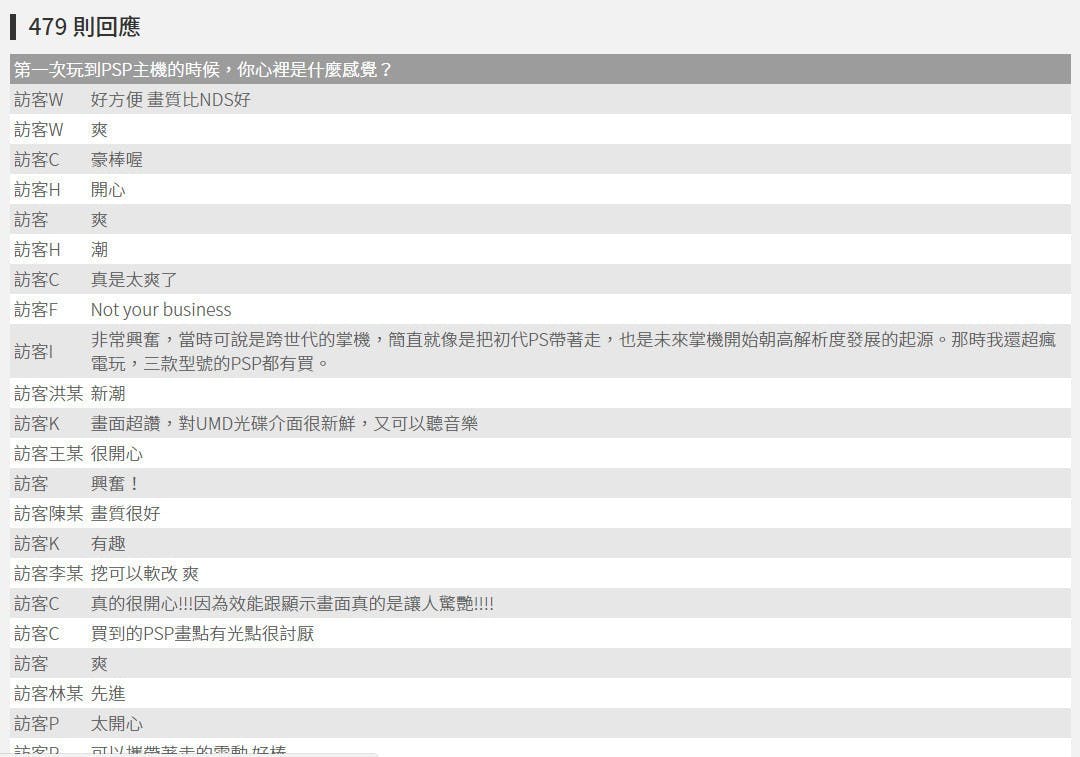Viewport: 1080px width, 757px height.
Task: Click 訪客W beside "好方便 畫質比NDS好"
Action: tap(39, 100)
